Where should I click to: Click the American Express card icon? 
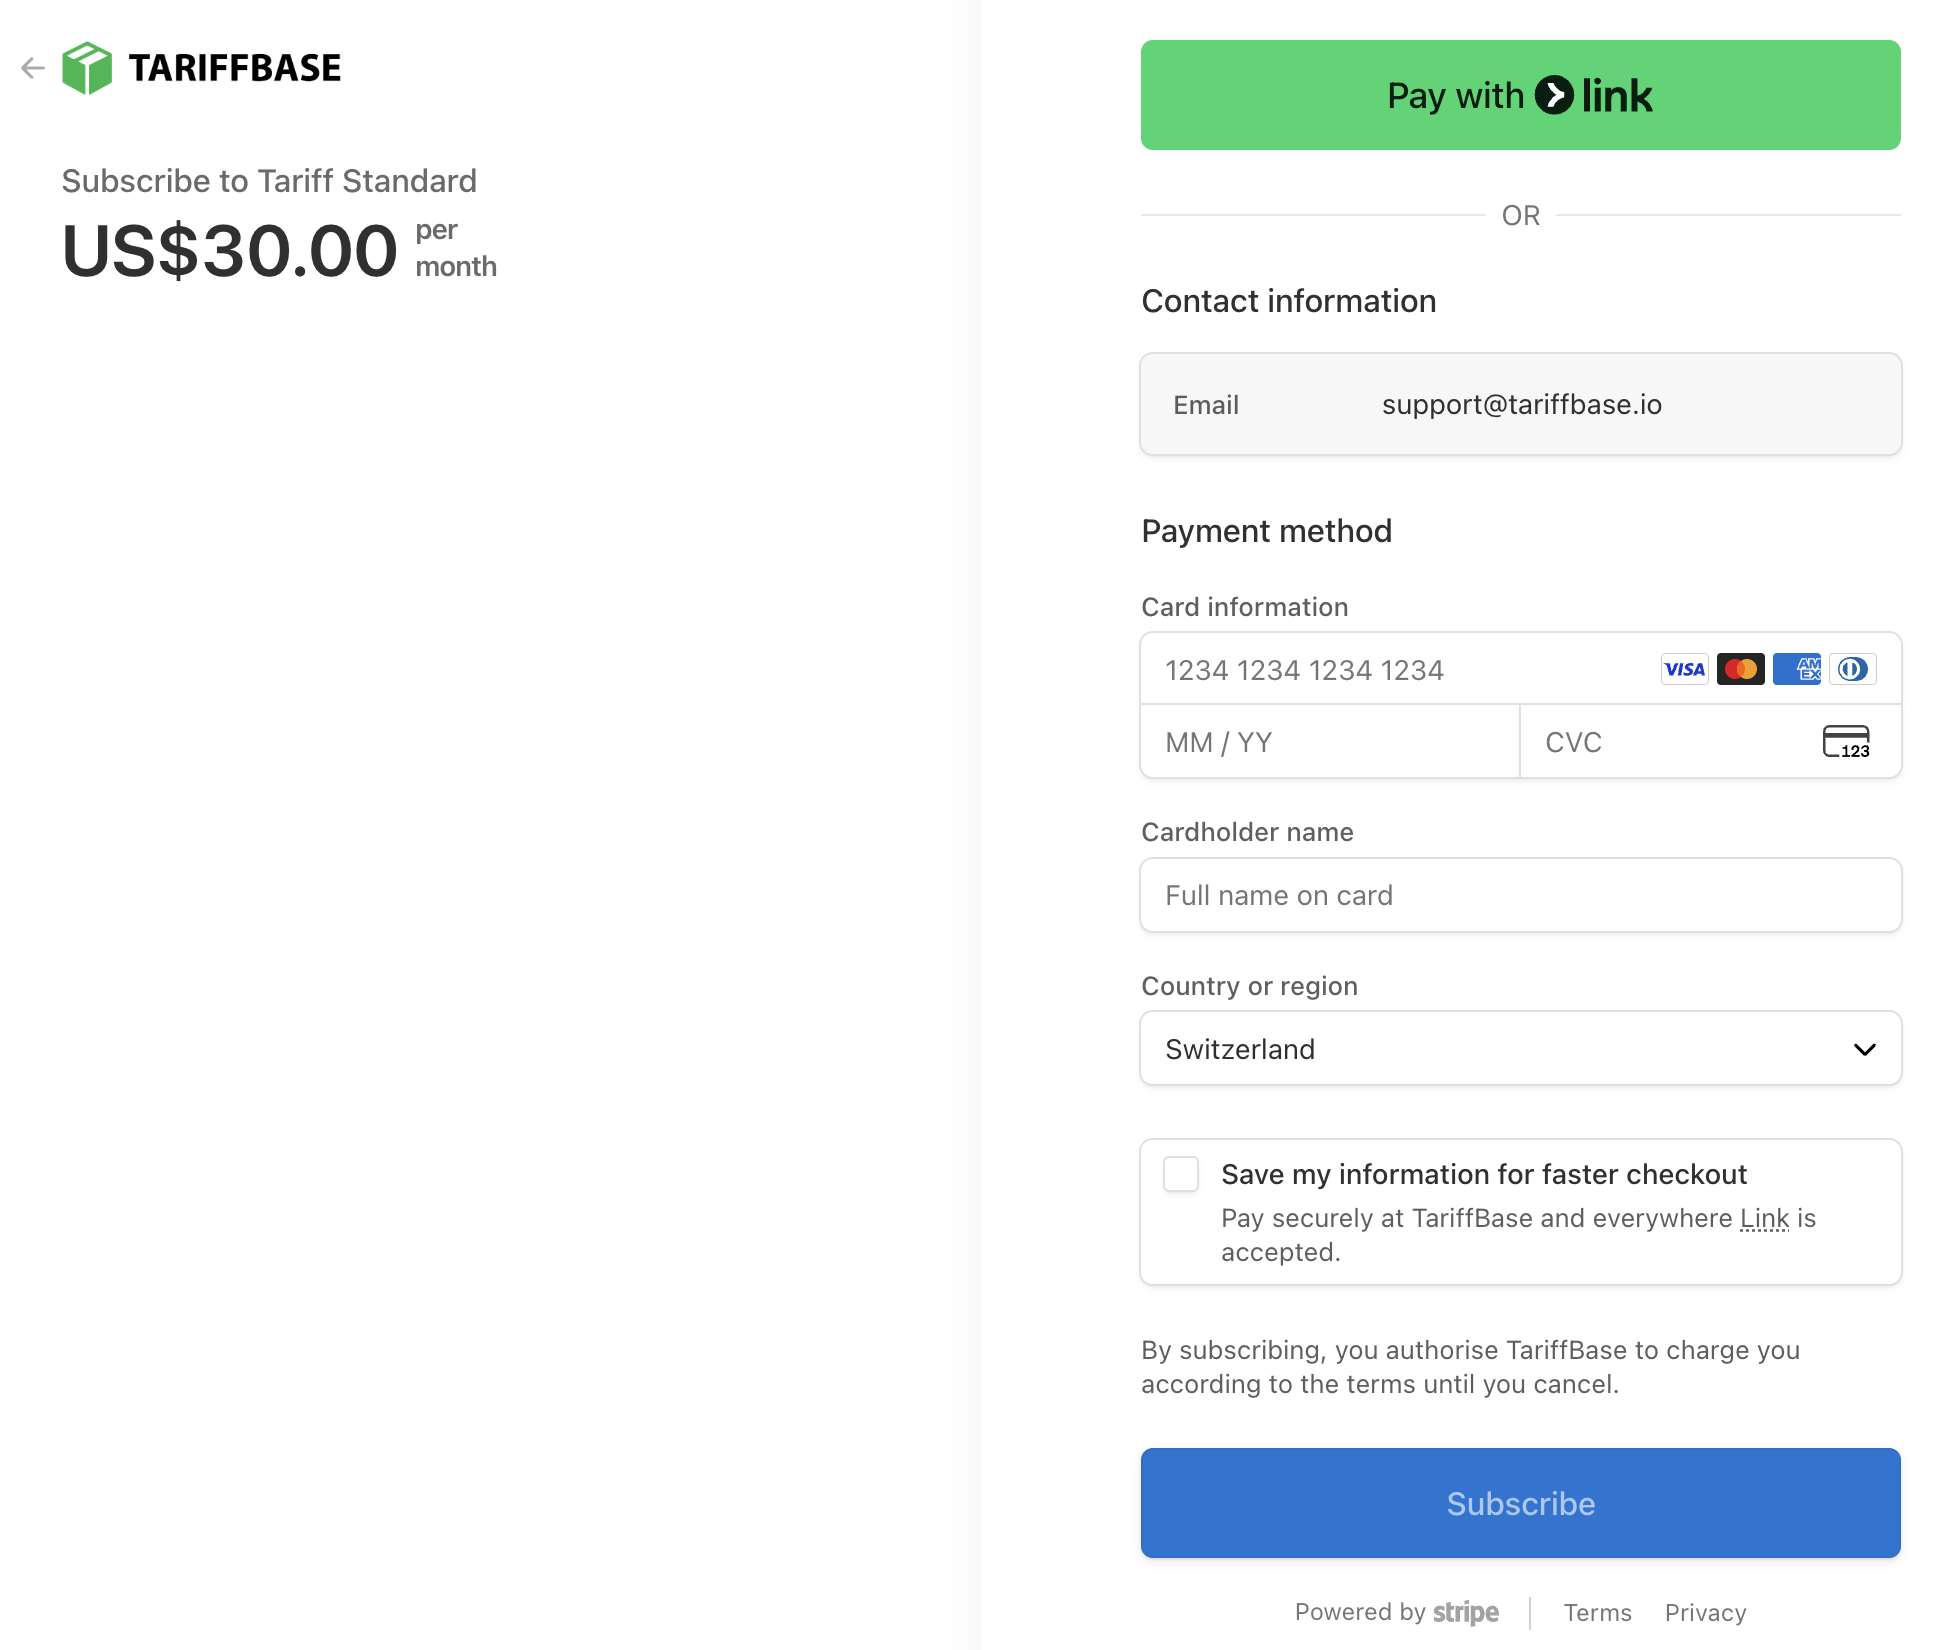[x=1796, y=669]
